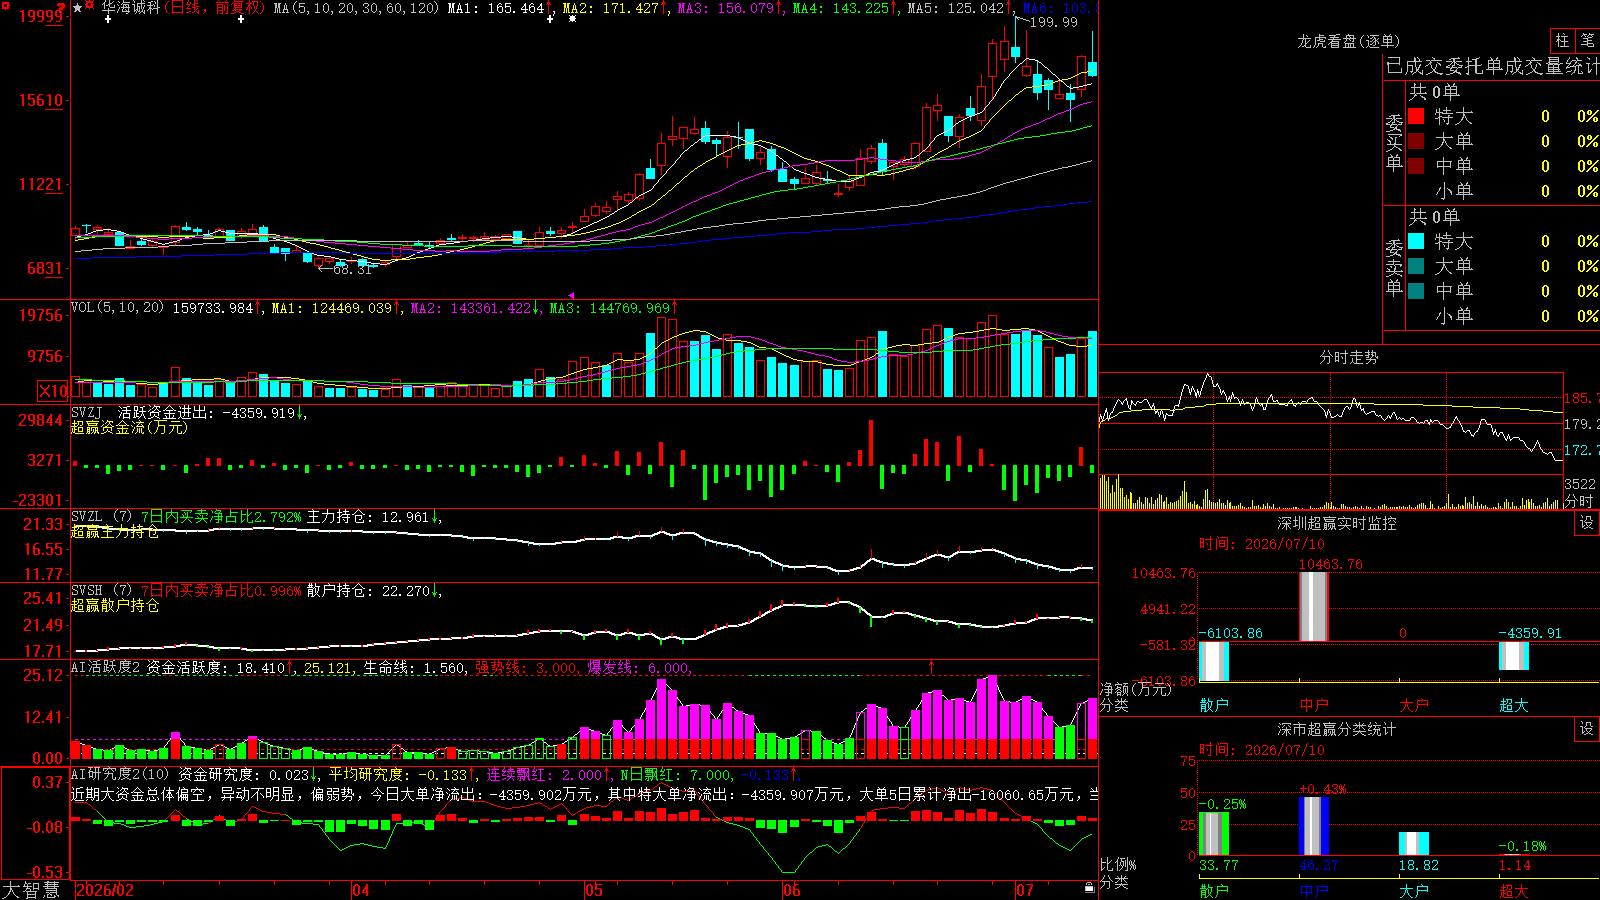Select 超大 category in the 实时监控 chart
The width and height of the screenshot is (1600, 900).
(x=1514, y=705)
